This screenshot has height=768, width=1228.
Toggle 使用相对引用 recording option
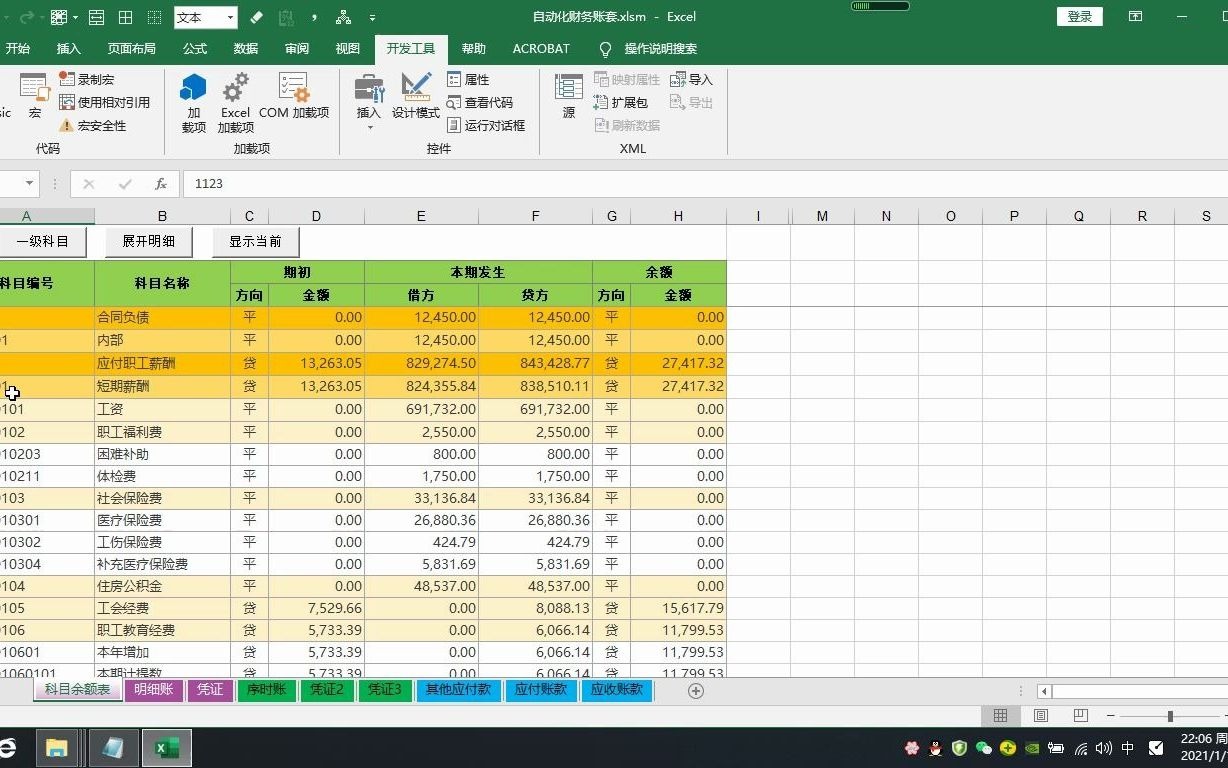[x=106, y=101]
